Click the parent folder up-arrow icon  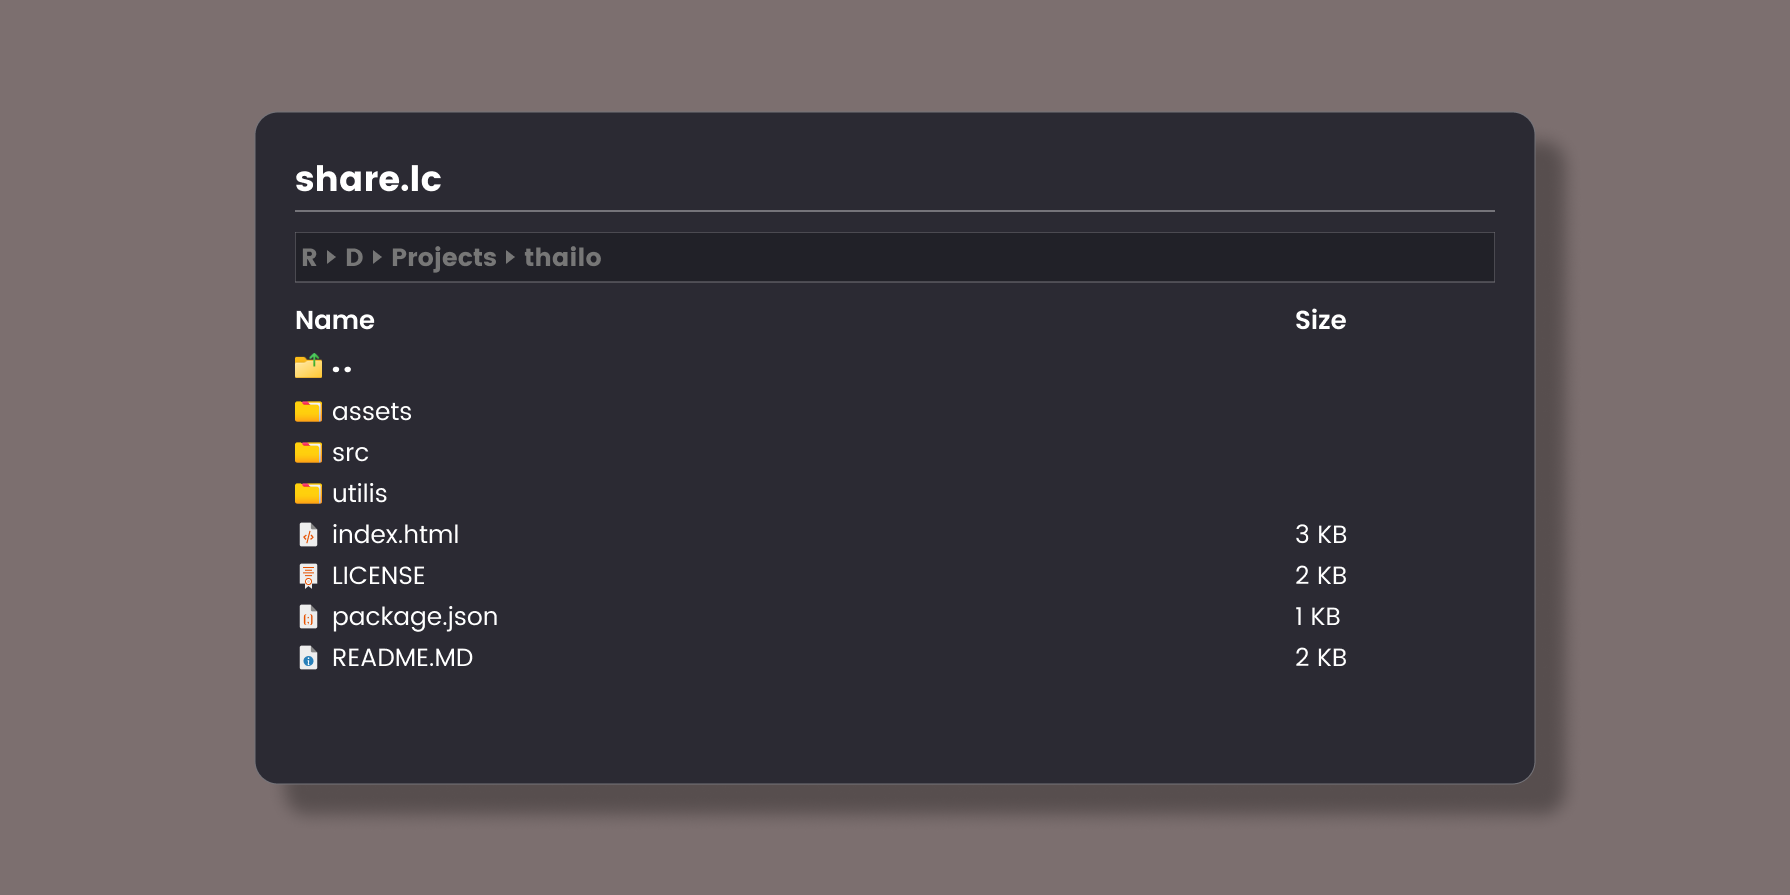click(308, 367)
